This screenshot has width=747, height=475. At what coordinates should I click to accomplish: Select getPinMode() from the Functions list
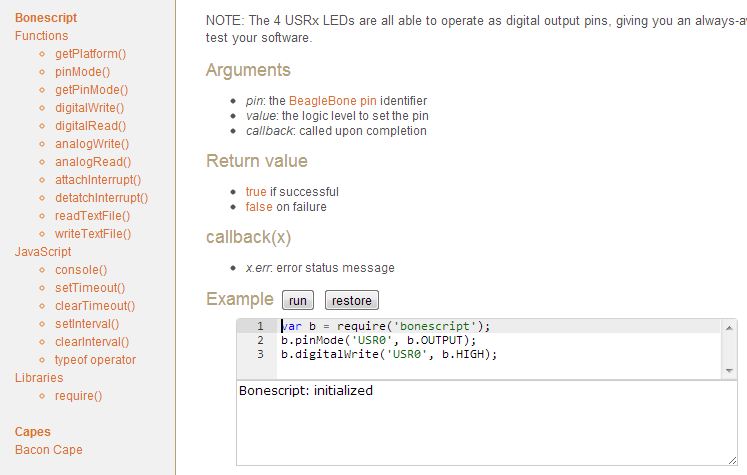91,90
